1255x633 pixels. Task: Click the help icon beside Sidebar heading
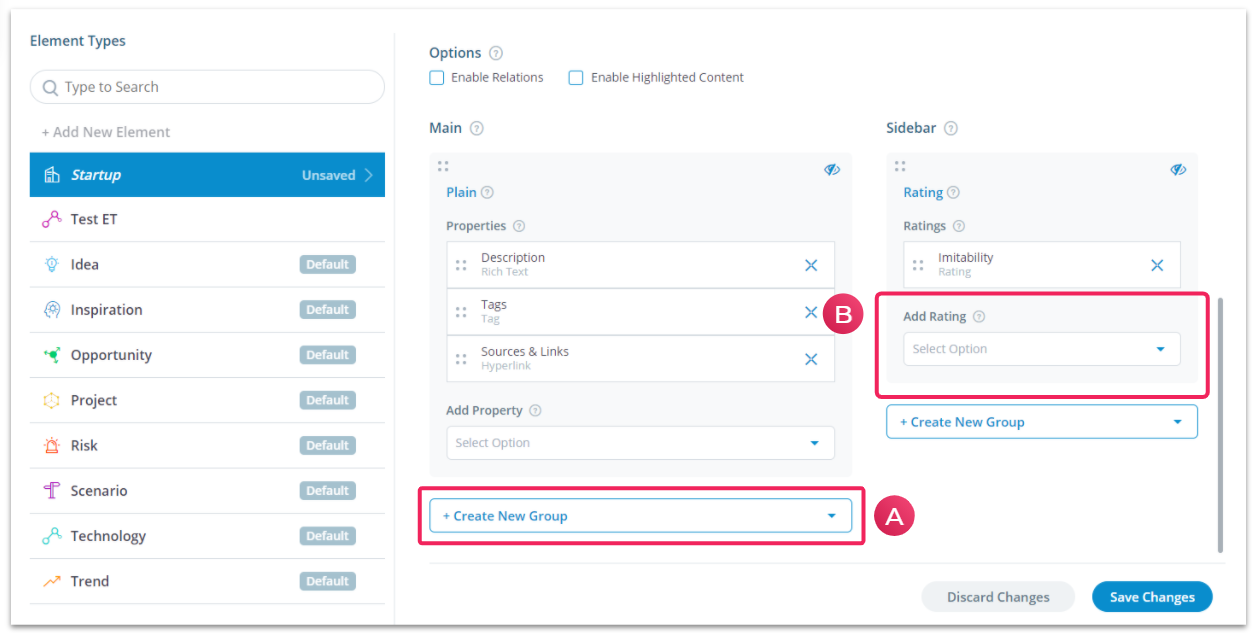point(951,128)
